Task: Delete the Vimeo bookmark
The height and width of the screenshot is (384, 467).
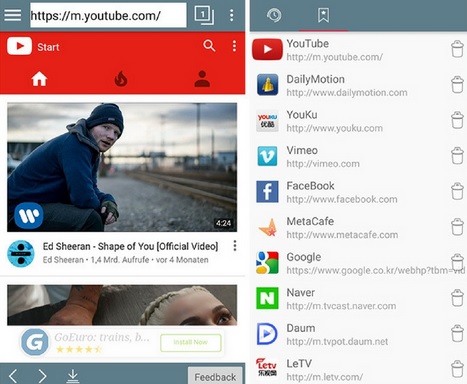Action: (457, 156)
